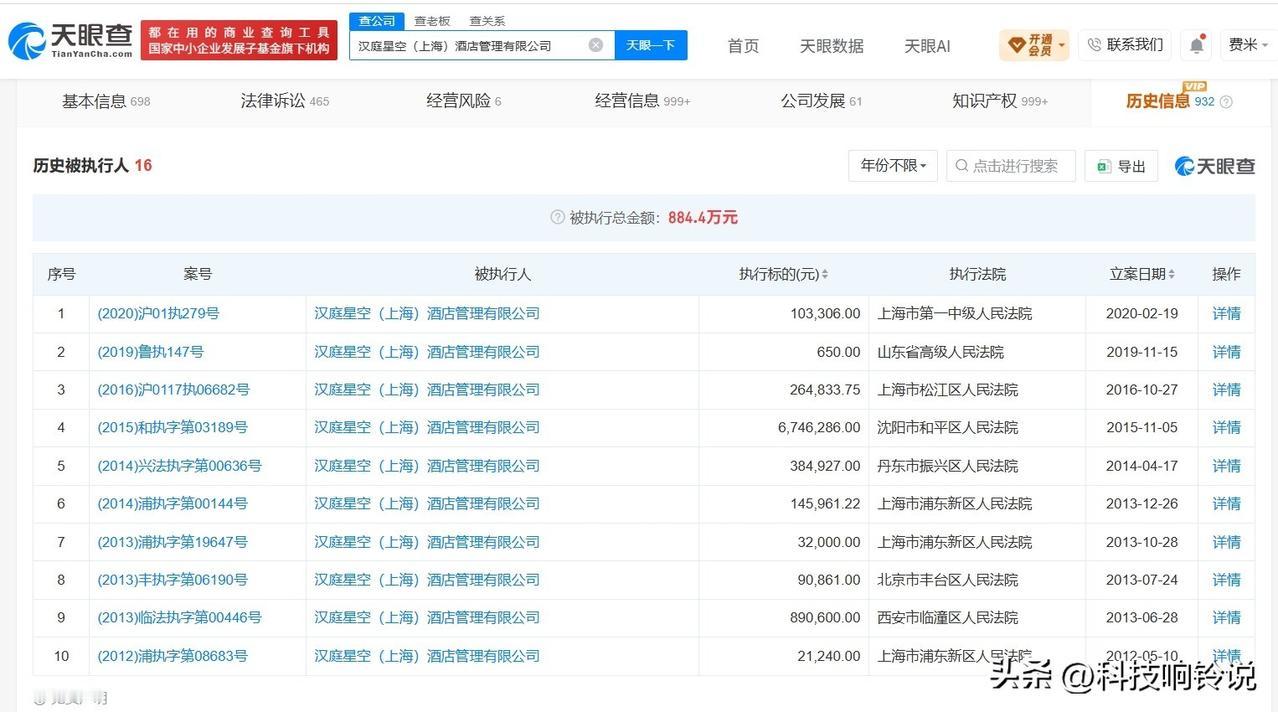Click the TianYanCha logo at top left
The width and height of the screenshot is (1278, 712).
pyautogui.click(x=70, y=40)
